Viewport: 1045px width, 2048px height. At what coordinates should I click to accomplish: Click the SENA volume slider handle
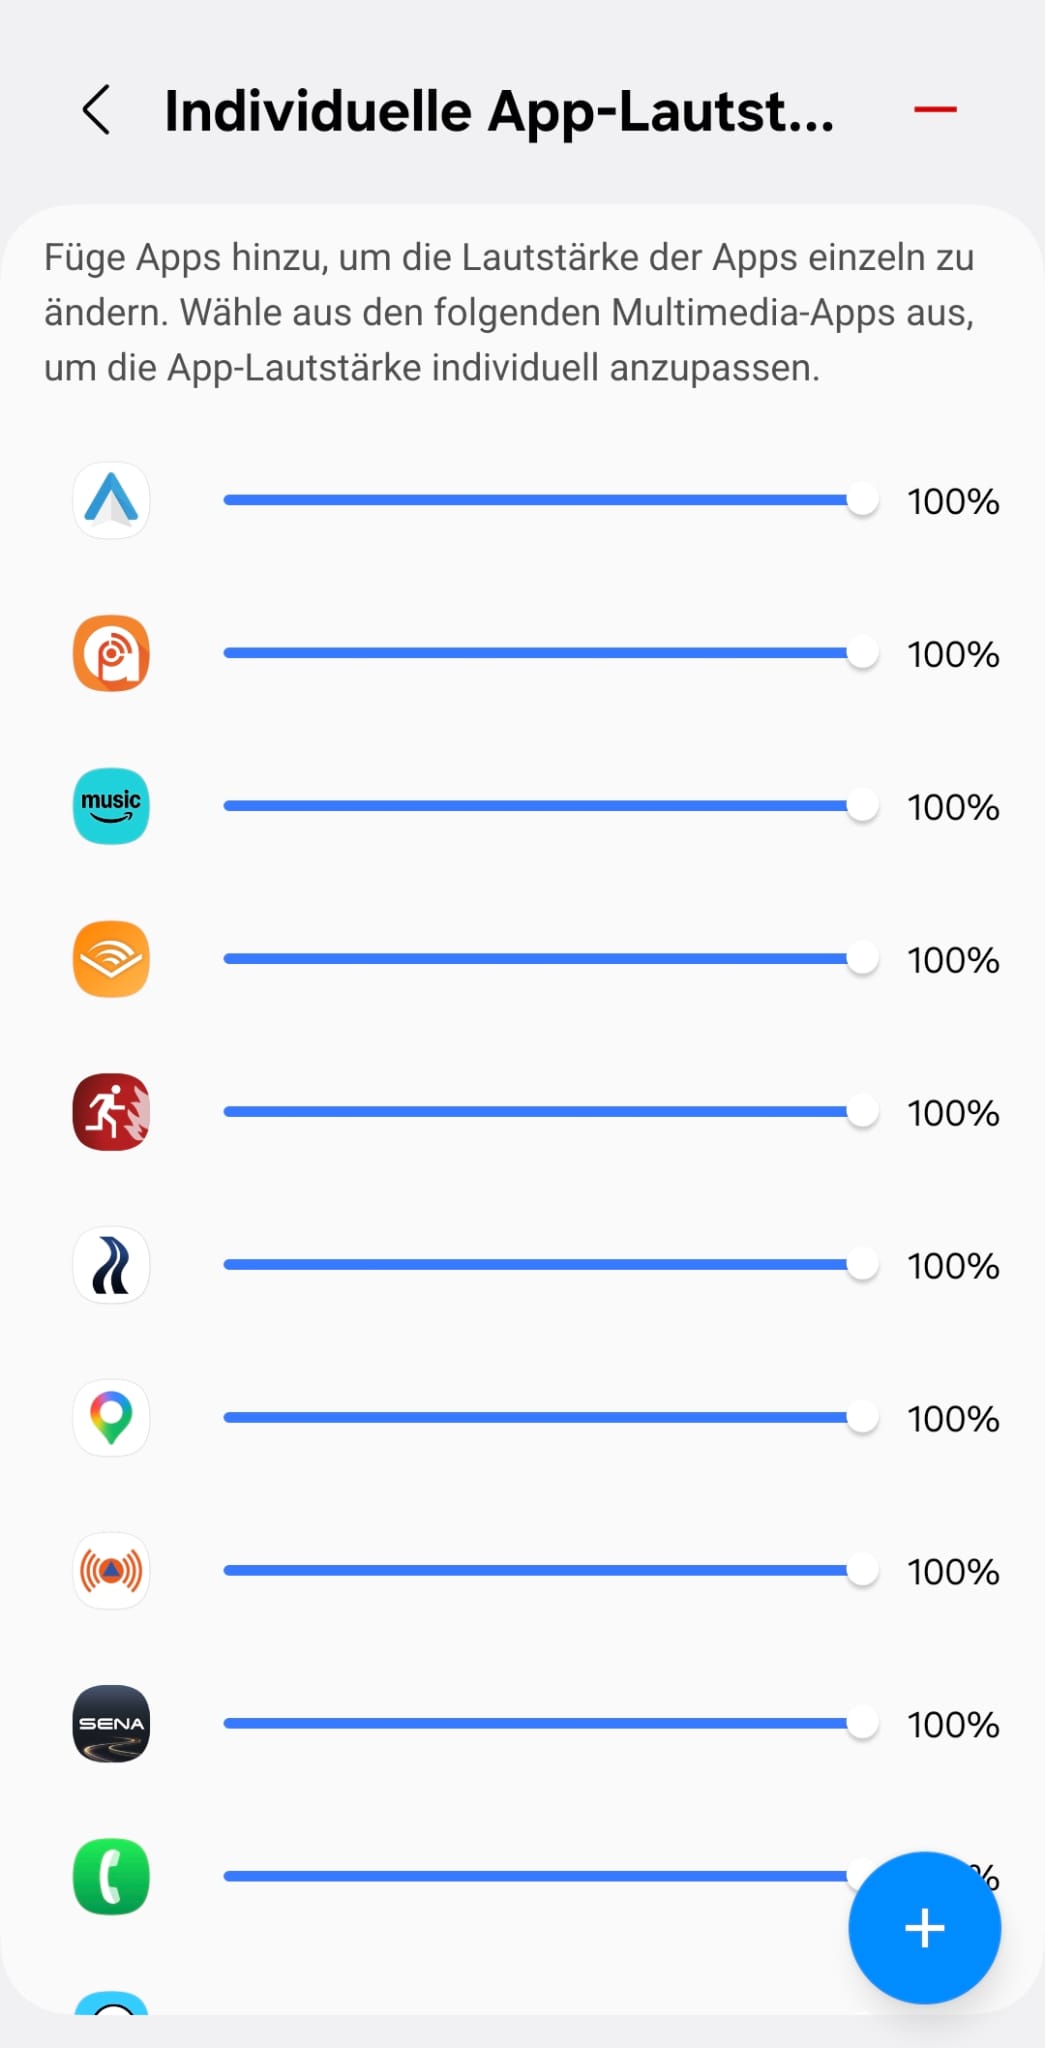click(x=862, y=1724)
